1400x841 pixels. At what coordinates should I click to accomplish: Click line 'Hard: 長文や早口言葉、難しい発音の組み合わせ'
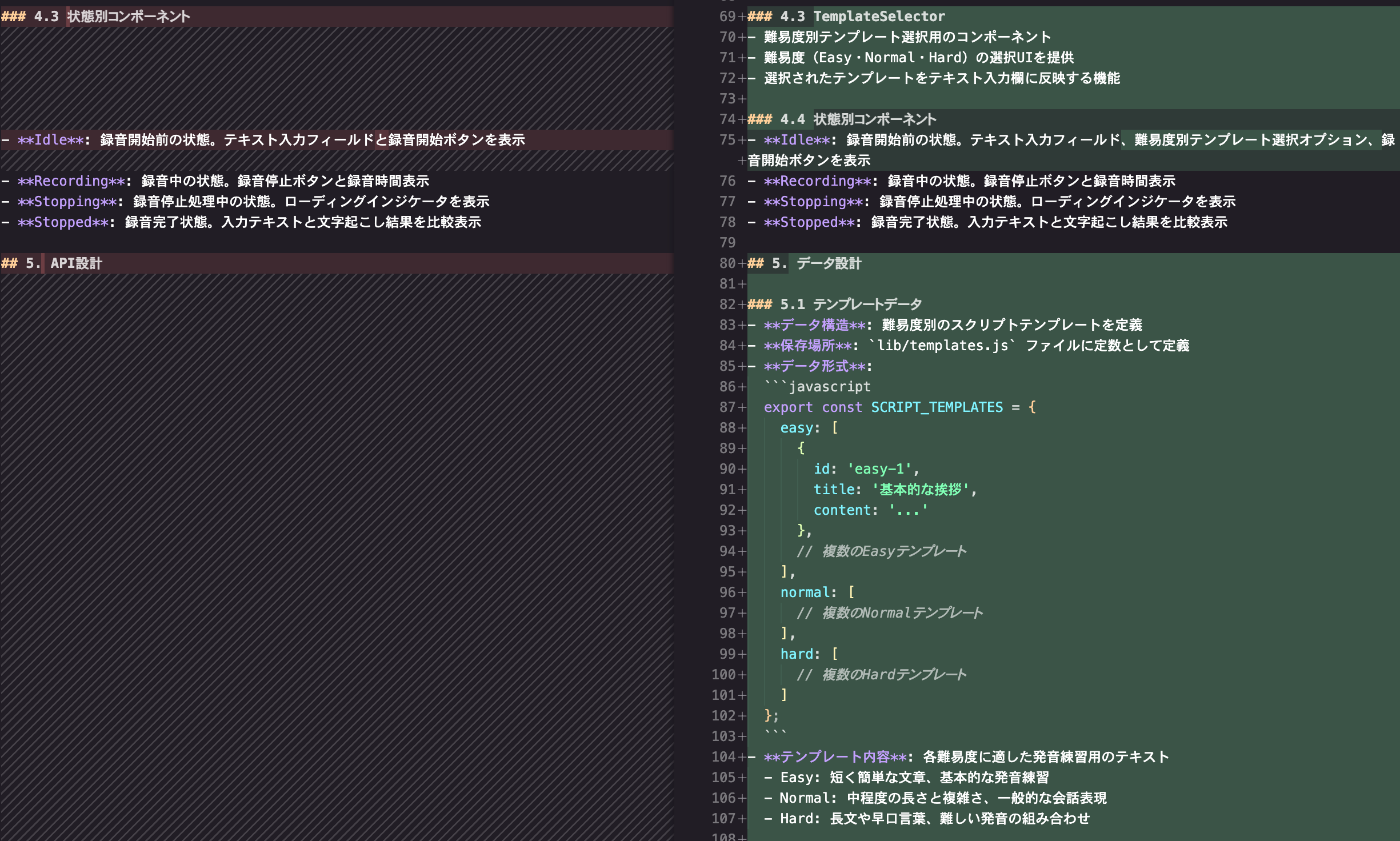pyautogui.click(x=926, y=818)
